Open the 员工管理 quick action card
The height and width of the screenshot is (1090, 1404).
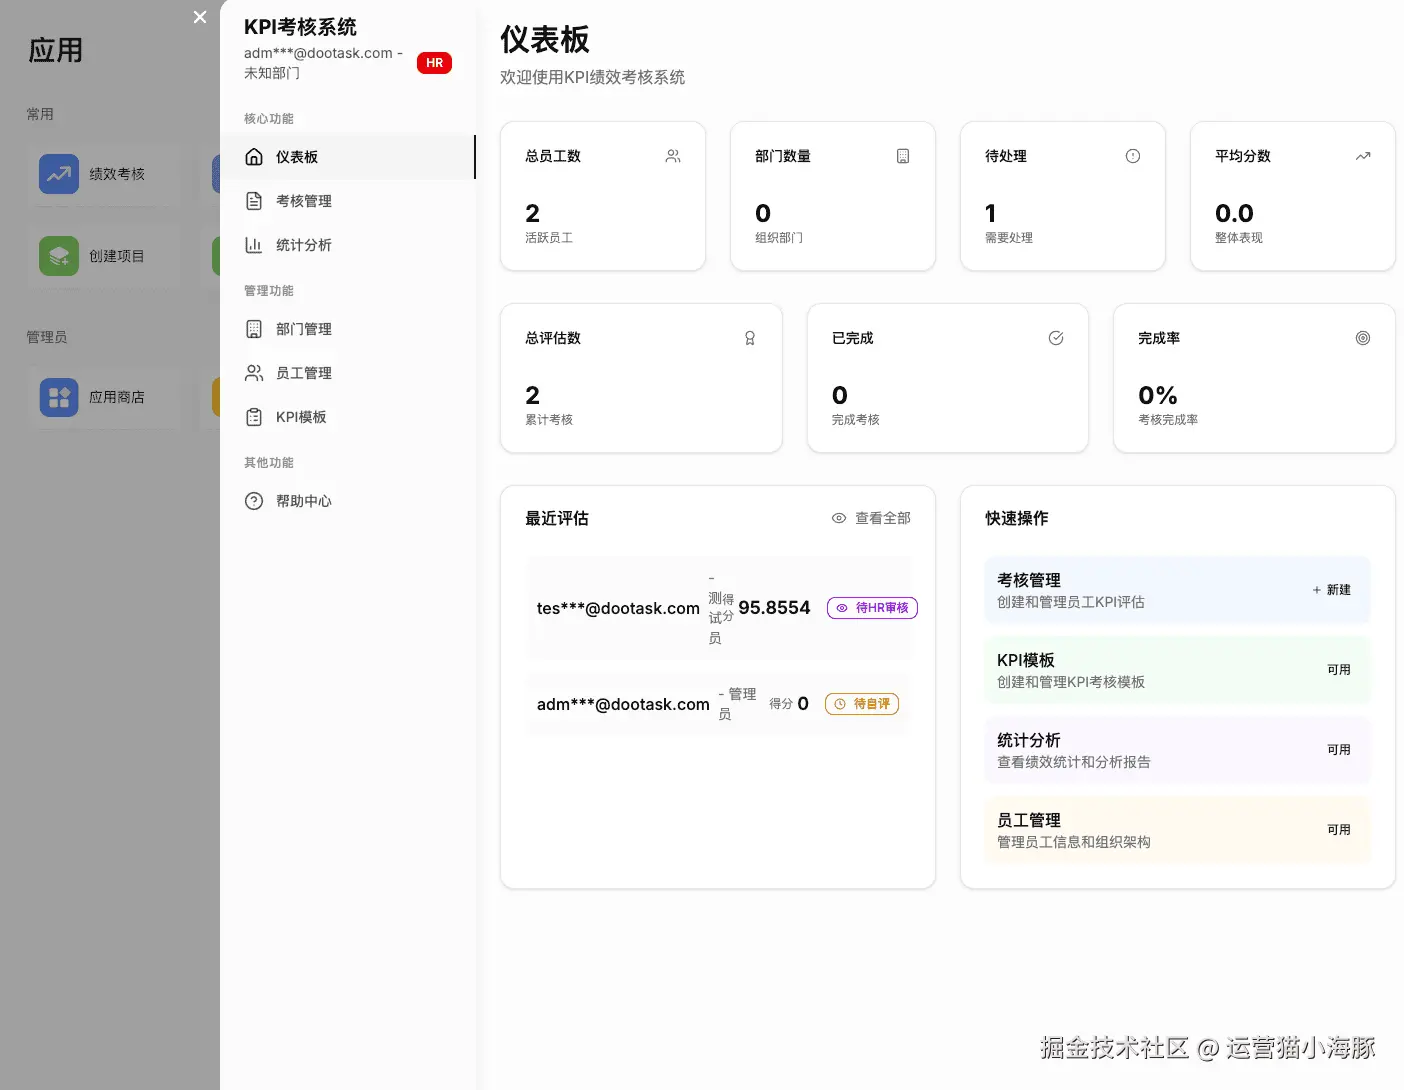[x=1177, y=830]
